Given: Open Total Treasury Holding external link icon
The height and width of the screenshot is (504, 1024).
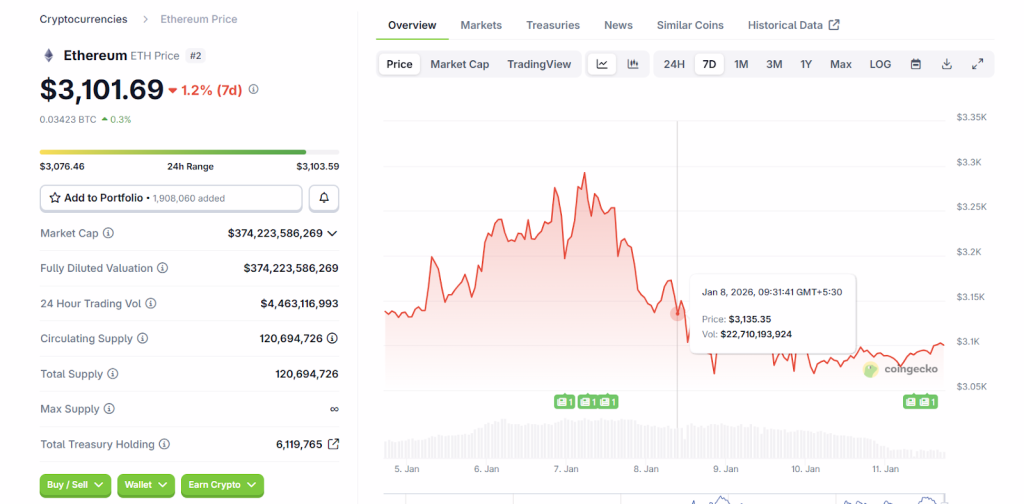Looking at the screenshot, I should click(333, 444).
